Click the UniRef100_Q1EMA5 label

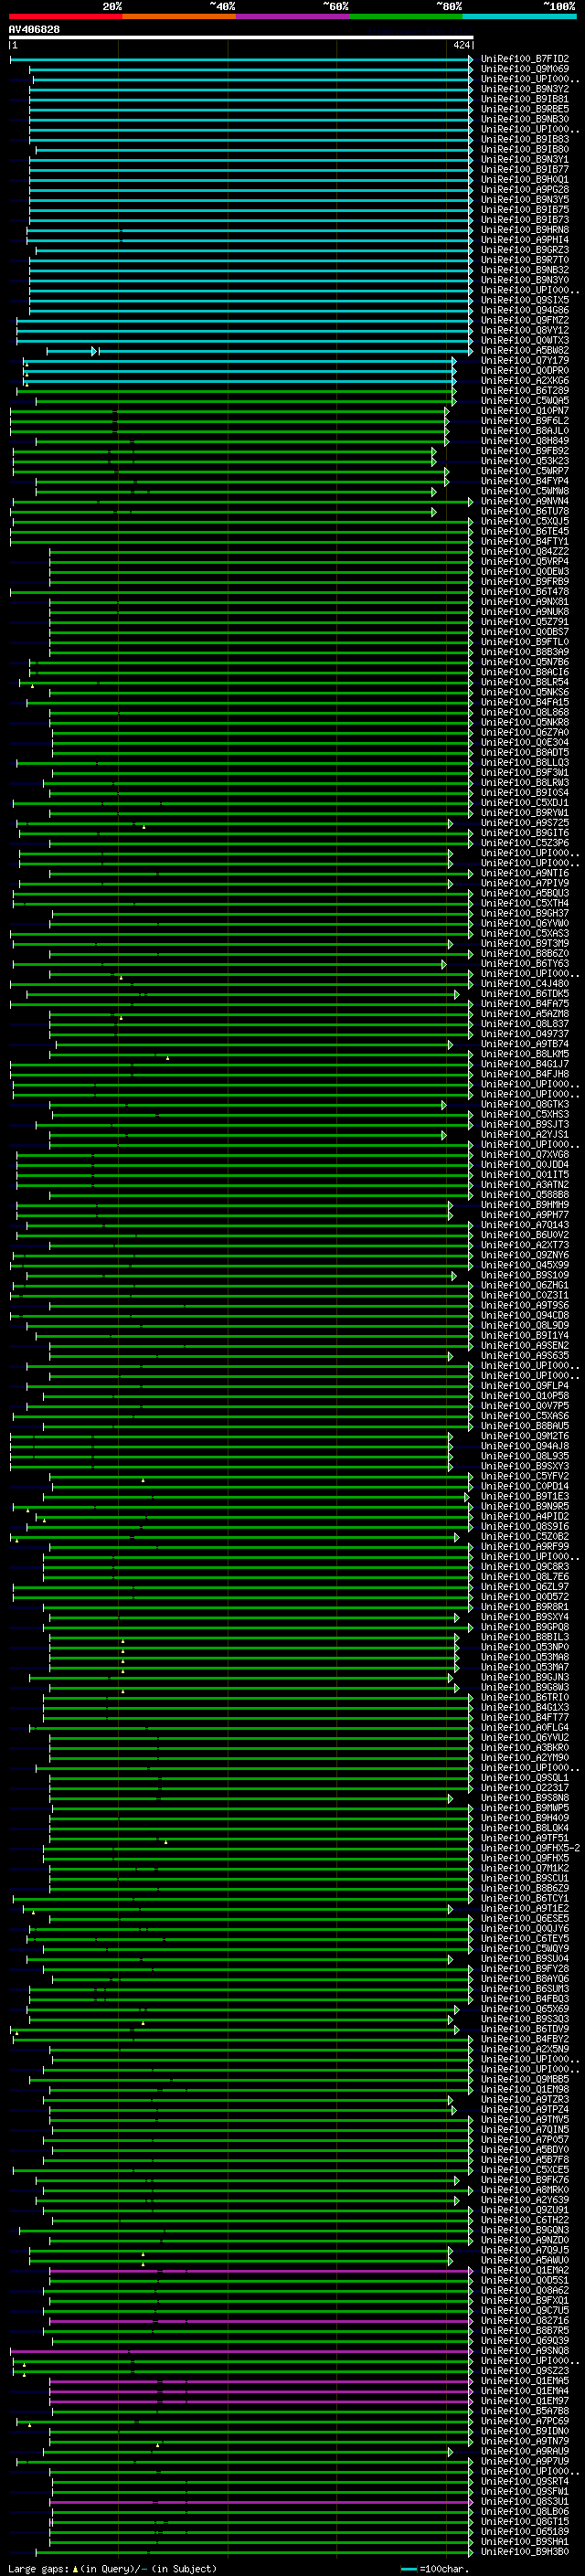click(525, 2382)
